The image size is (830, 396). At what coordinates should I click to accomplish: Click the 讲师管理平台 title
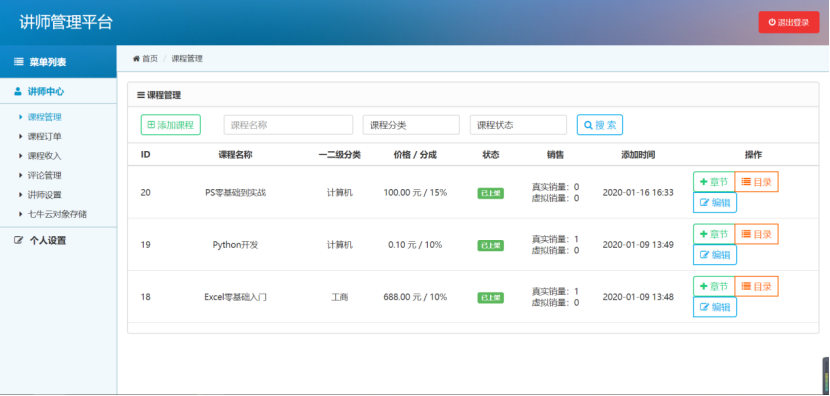66,23
